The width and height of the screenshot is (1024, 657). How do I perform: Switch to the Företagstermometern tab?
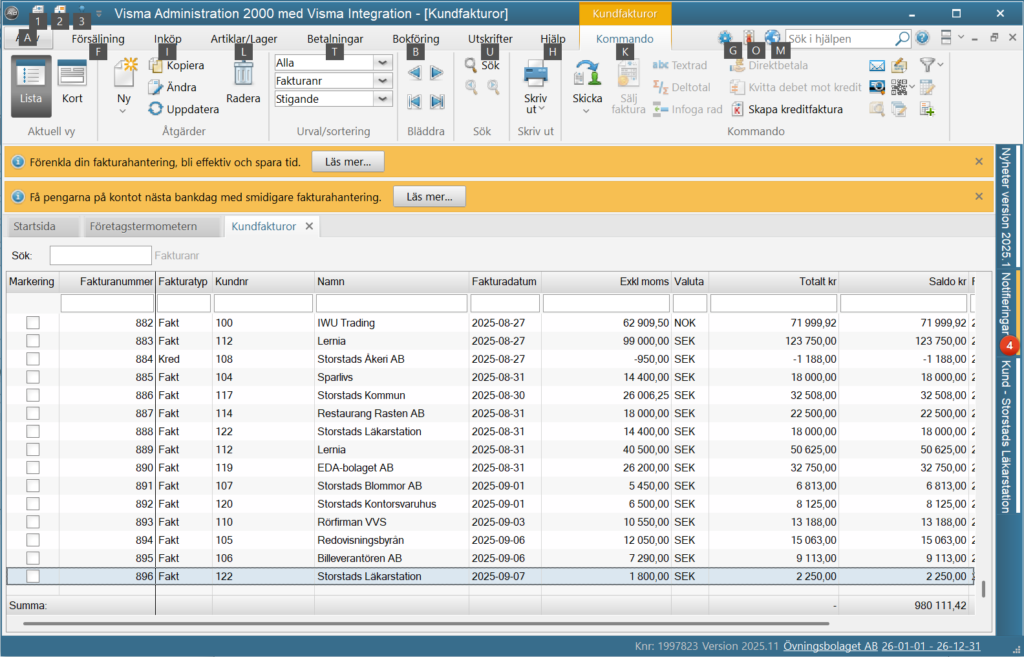pos(143,227)
